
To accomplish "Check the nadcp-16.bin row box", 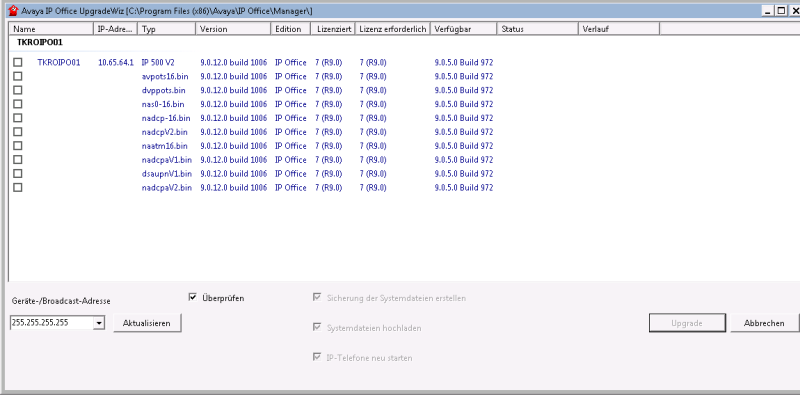I will [18, 118].
